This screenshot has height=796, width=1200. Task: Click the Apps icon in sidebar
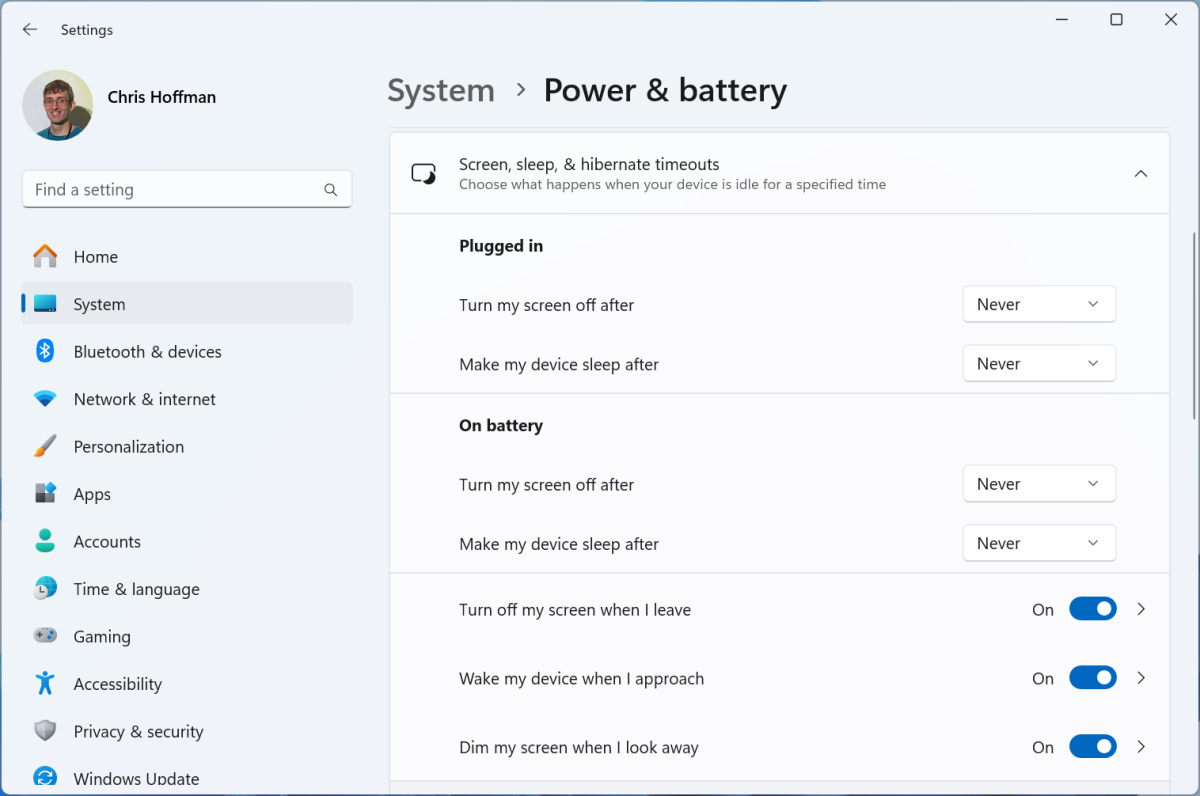[x=45, y=494]
